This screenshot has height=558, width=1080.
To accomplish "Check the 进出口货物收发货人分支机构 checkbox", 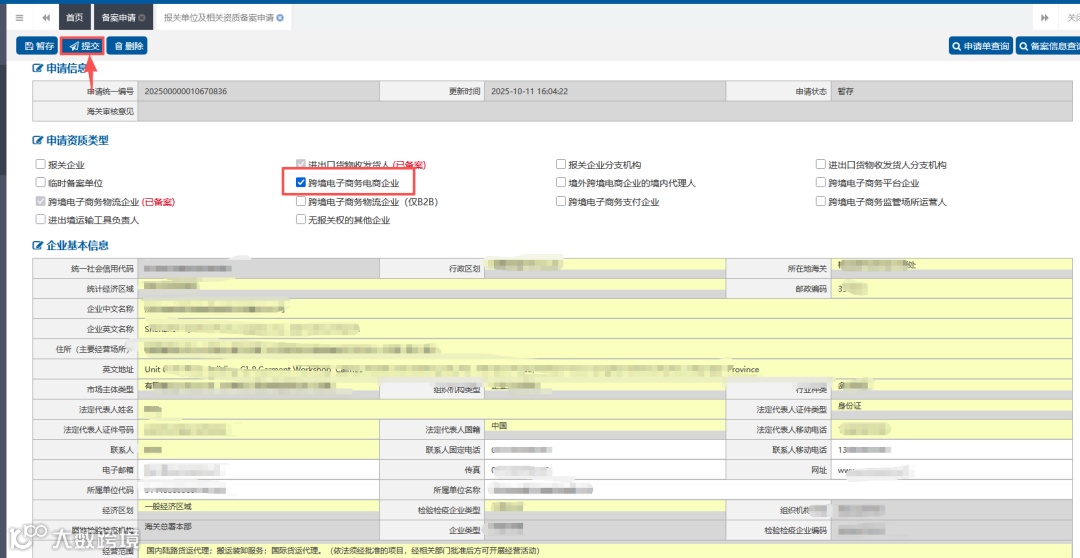I will click(x=820, y=165).
